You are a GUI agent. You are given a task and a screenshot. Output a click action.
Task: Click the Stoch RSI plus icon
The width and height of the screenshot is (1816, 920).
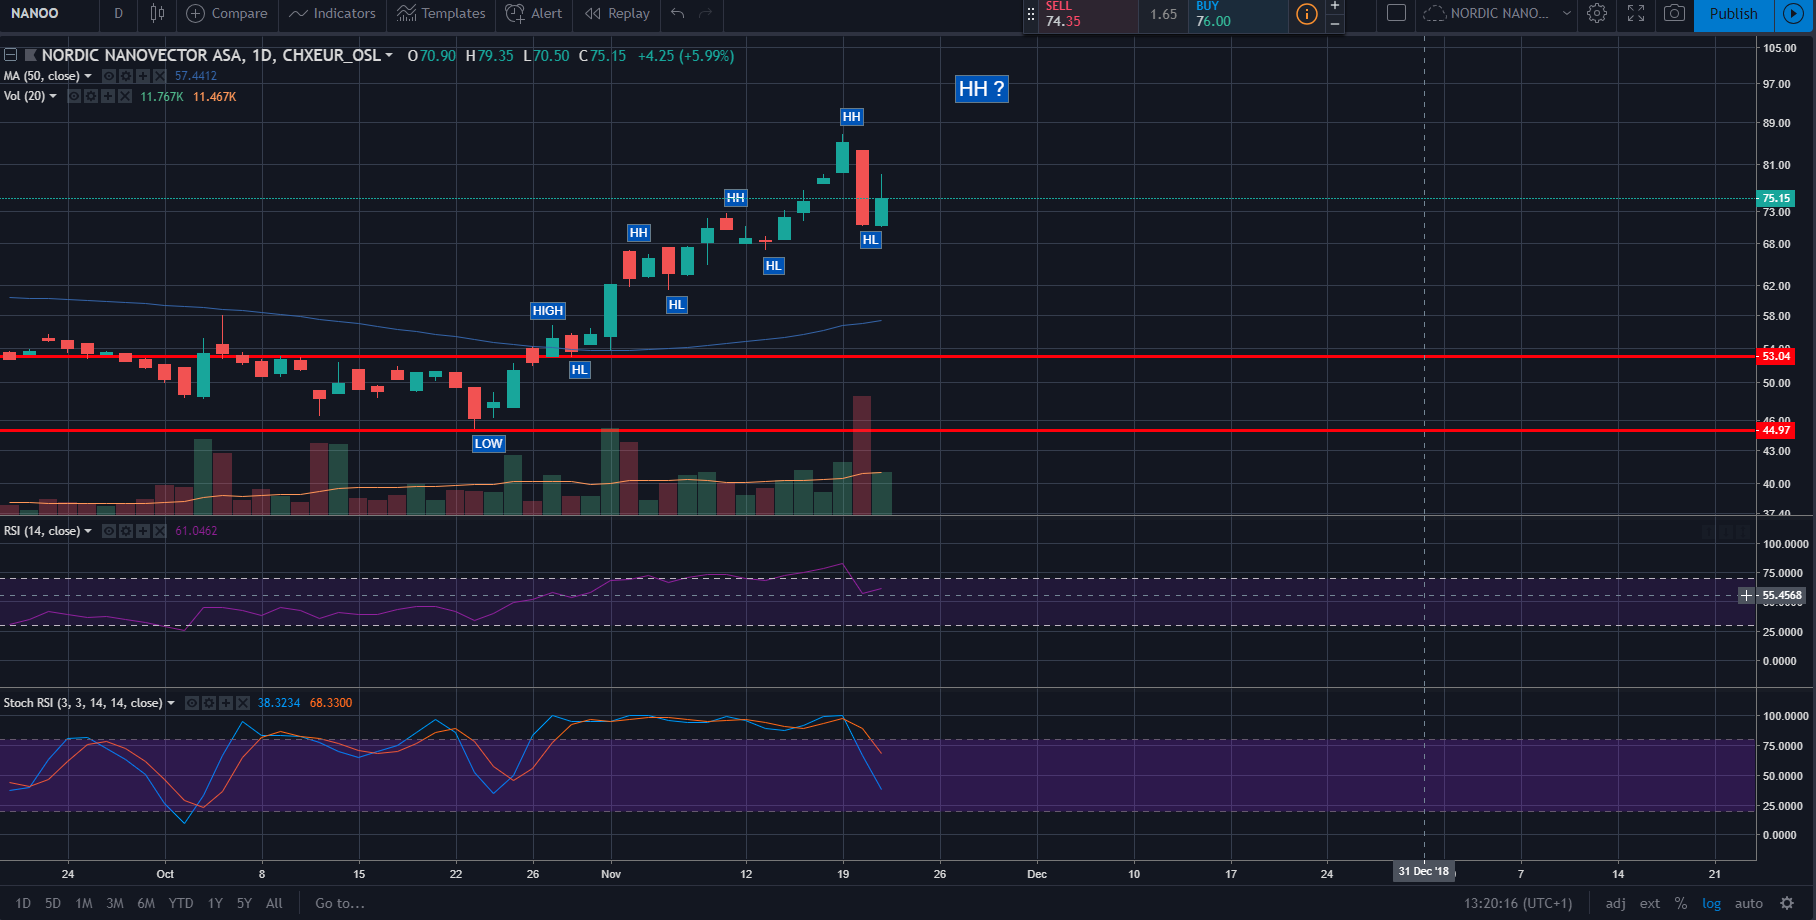pyautogui.click(x=226, y=703)
